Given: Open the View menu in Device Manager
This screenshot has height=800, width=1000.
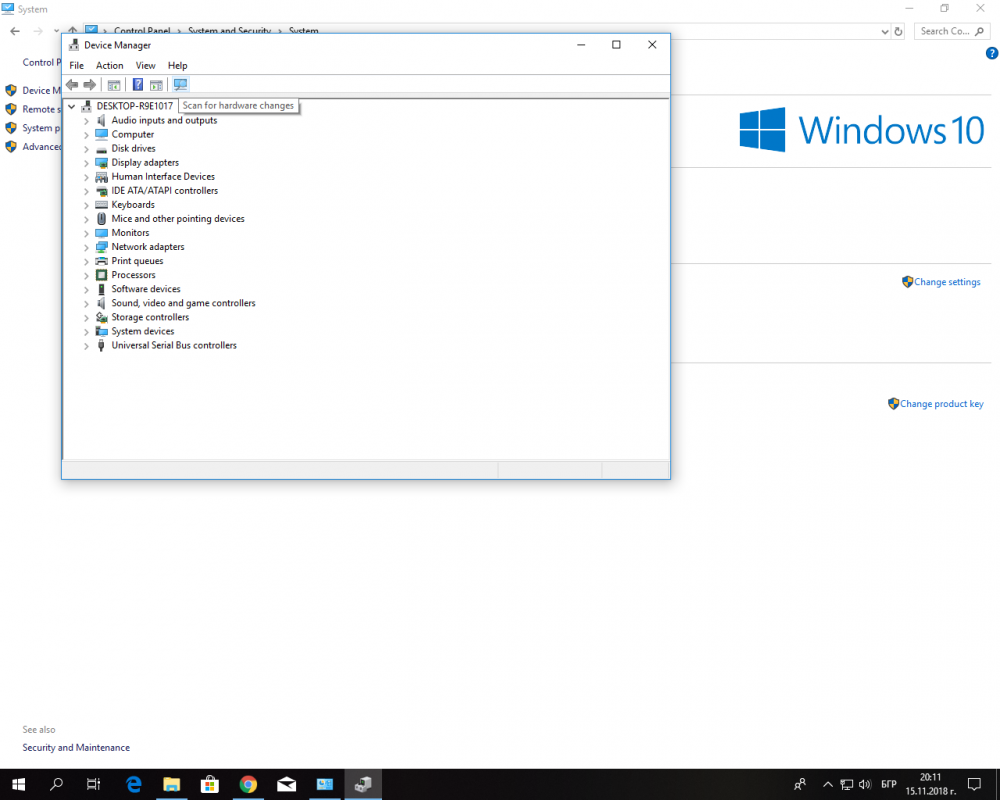Looking at the screenshot, I should click(x=145, y=66).
